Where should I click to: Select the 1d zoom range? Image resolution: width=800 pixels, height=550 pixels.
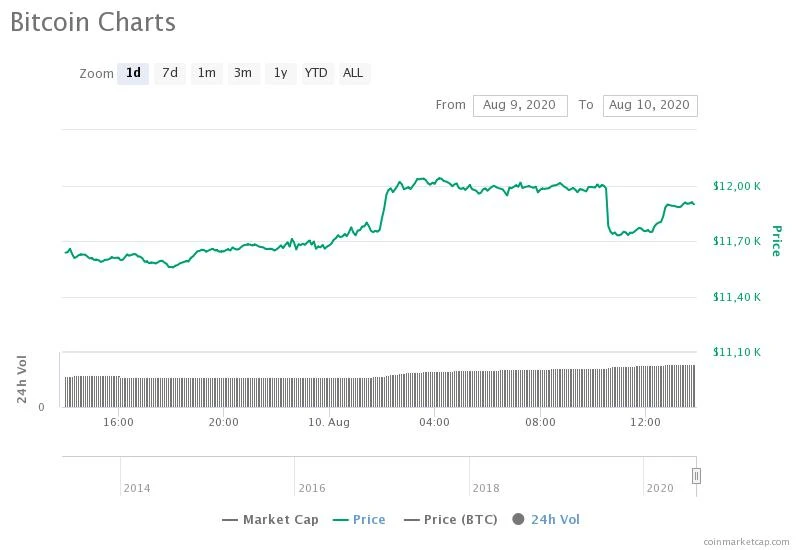point(133,73)
